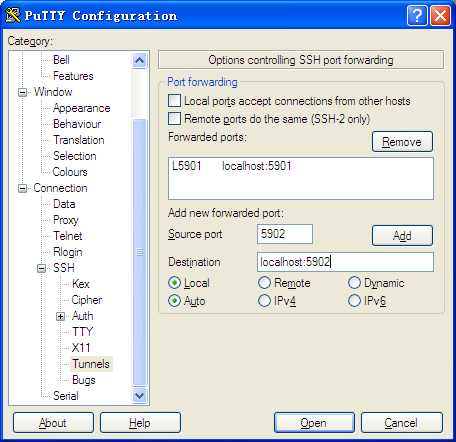Click Remove to delete forwarded port
The height and width of the screenshot is (442, 456).
tap(402, 141)
